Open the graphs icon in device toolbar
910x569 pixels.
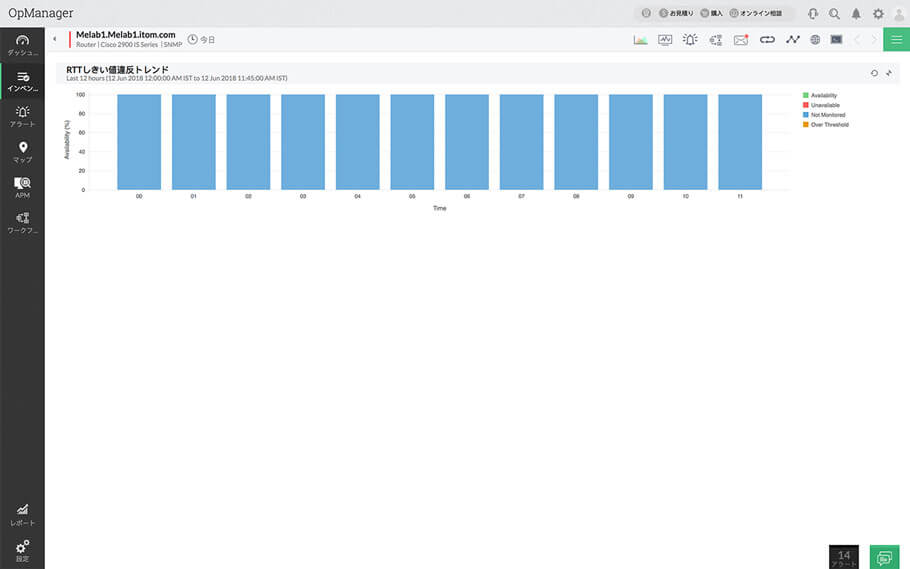point(640,40)
